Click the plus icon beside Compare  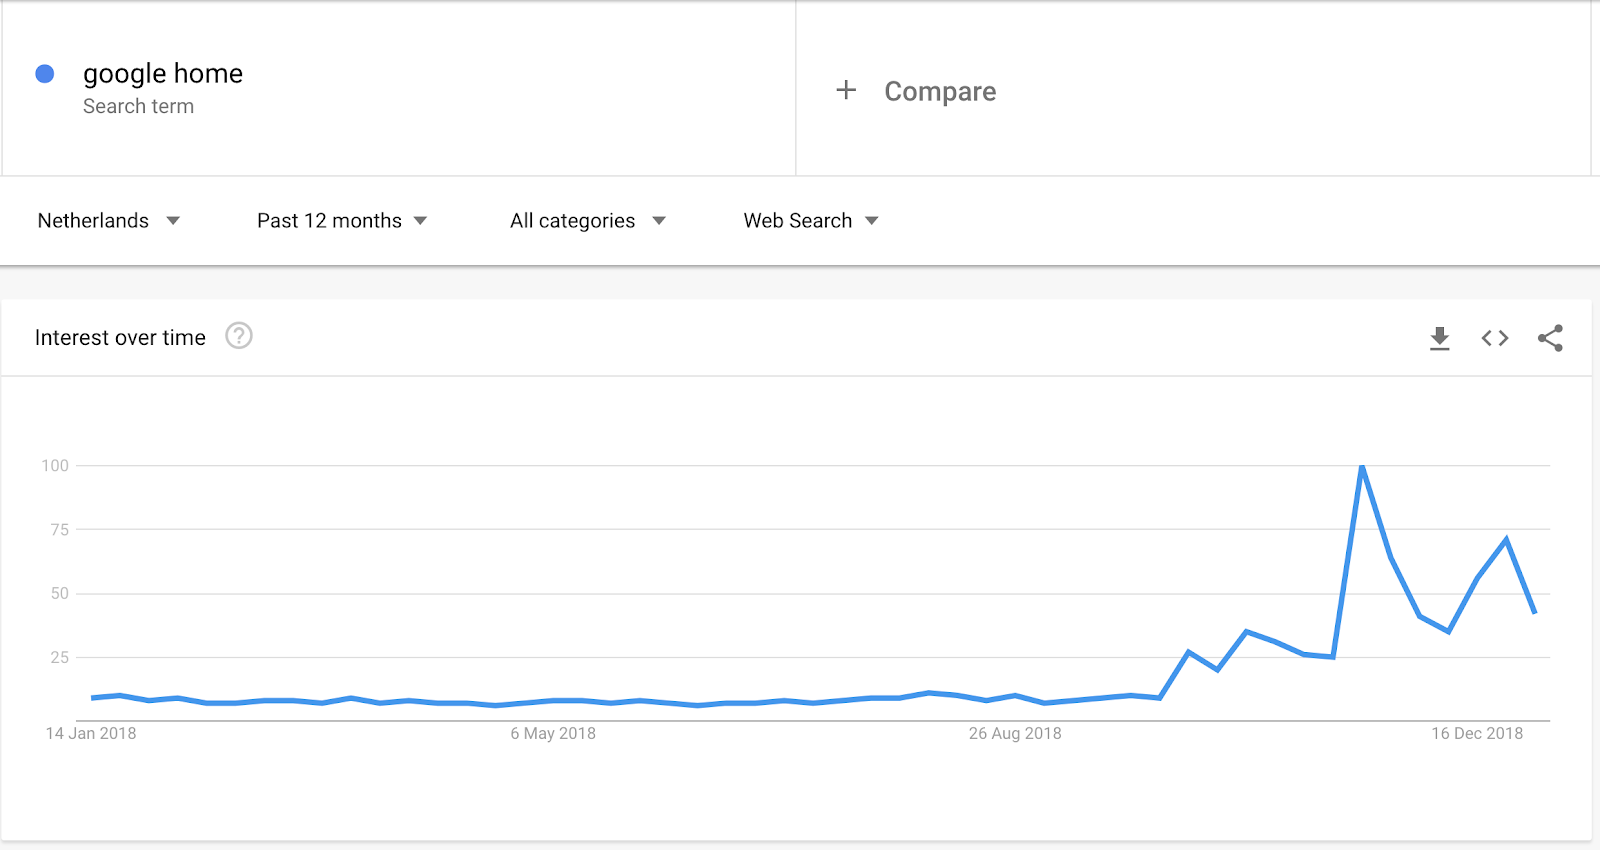tap(846, 90)
